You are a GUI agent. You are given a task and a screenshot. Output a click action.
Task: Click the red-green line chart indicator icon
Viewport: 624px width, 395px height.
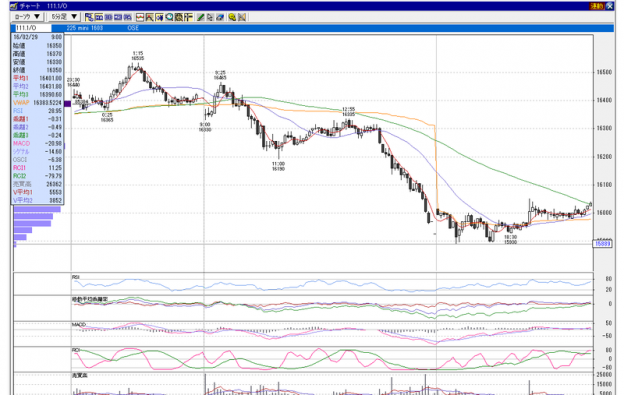pyautogui.click(x=140, y=17)
